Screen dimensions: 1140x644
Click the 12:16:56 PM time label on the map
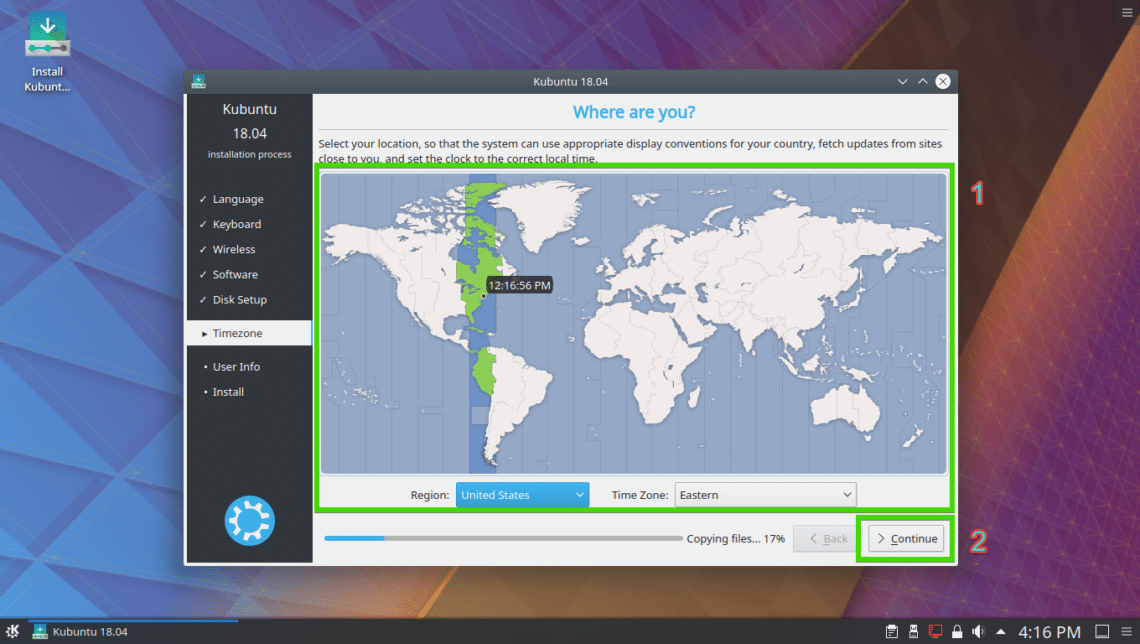click(x=519, y=286)
